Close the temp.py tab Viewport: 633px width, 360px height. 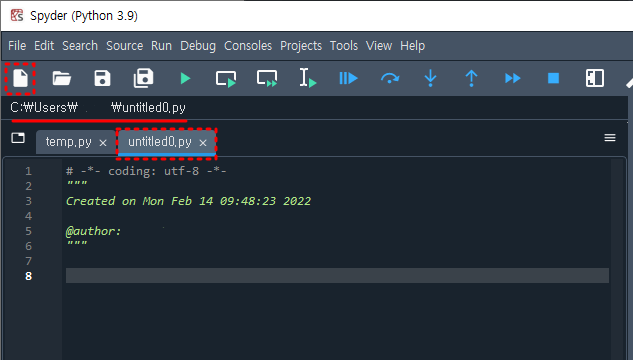pyautogui.click(x=103, y=142)
